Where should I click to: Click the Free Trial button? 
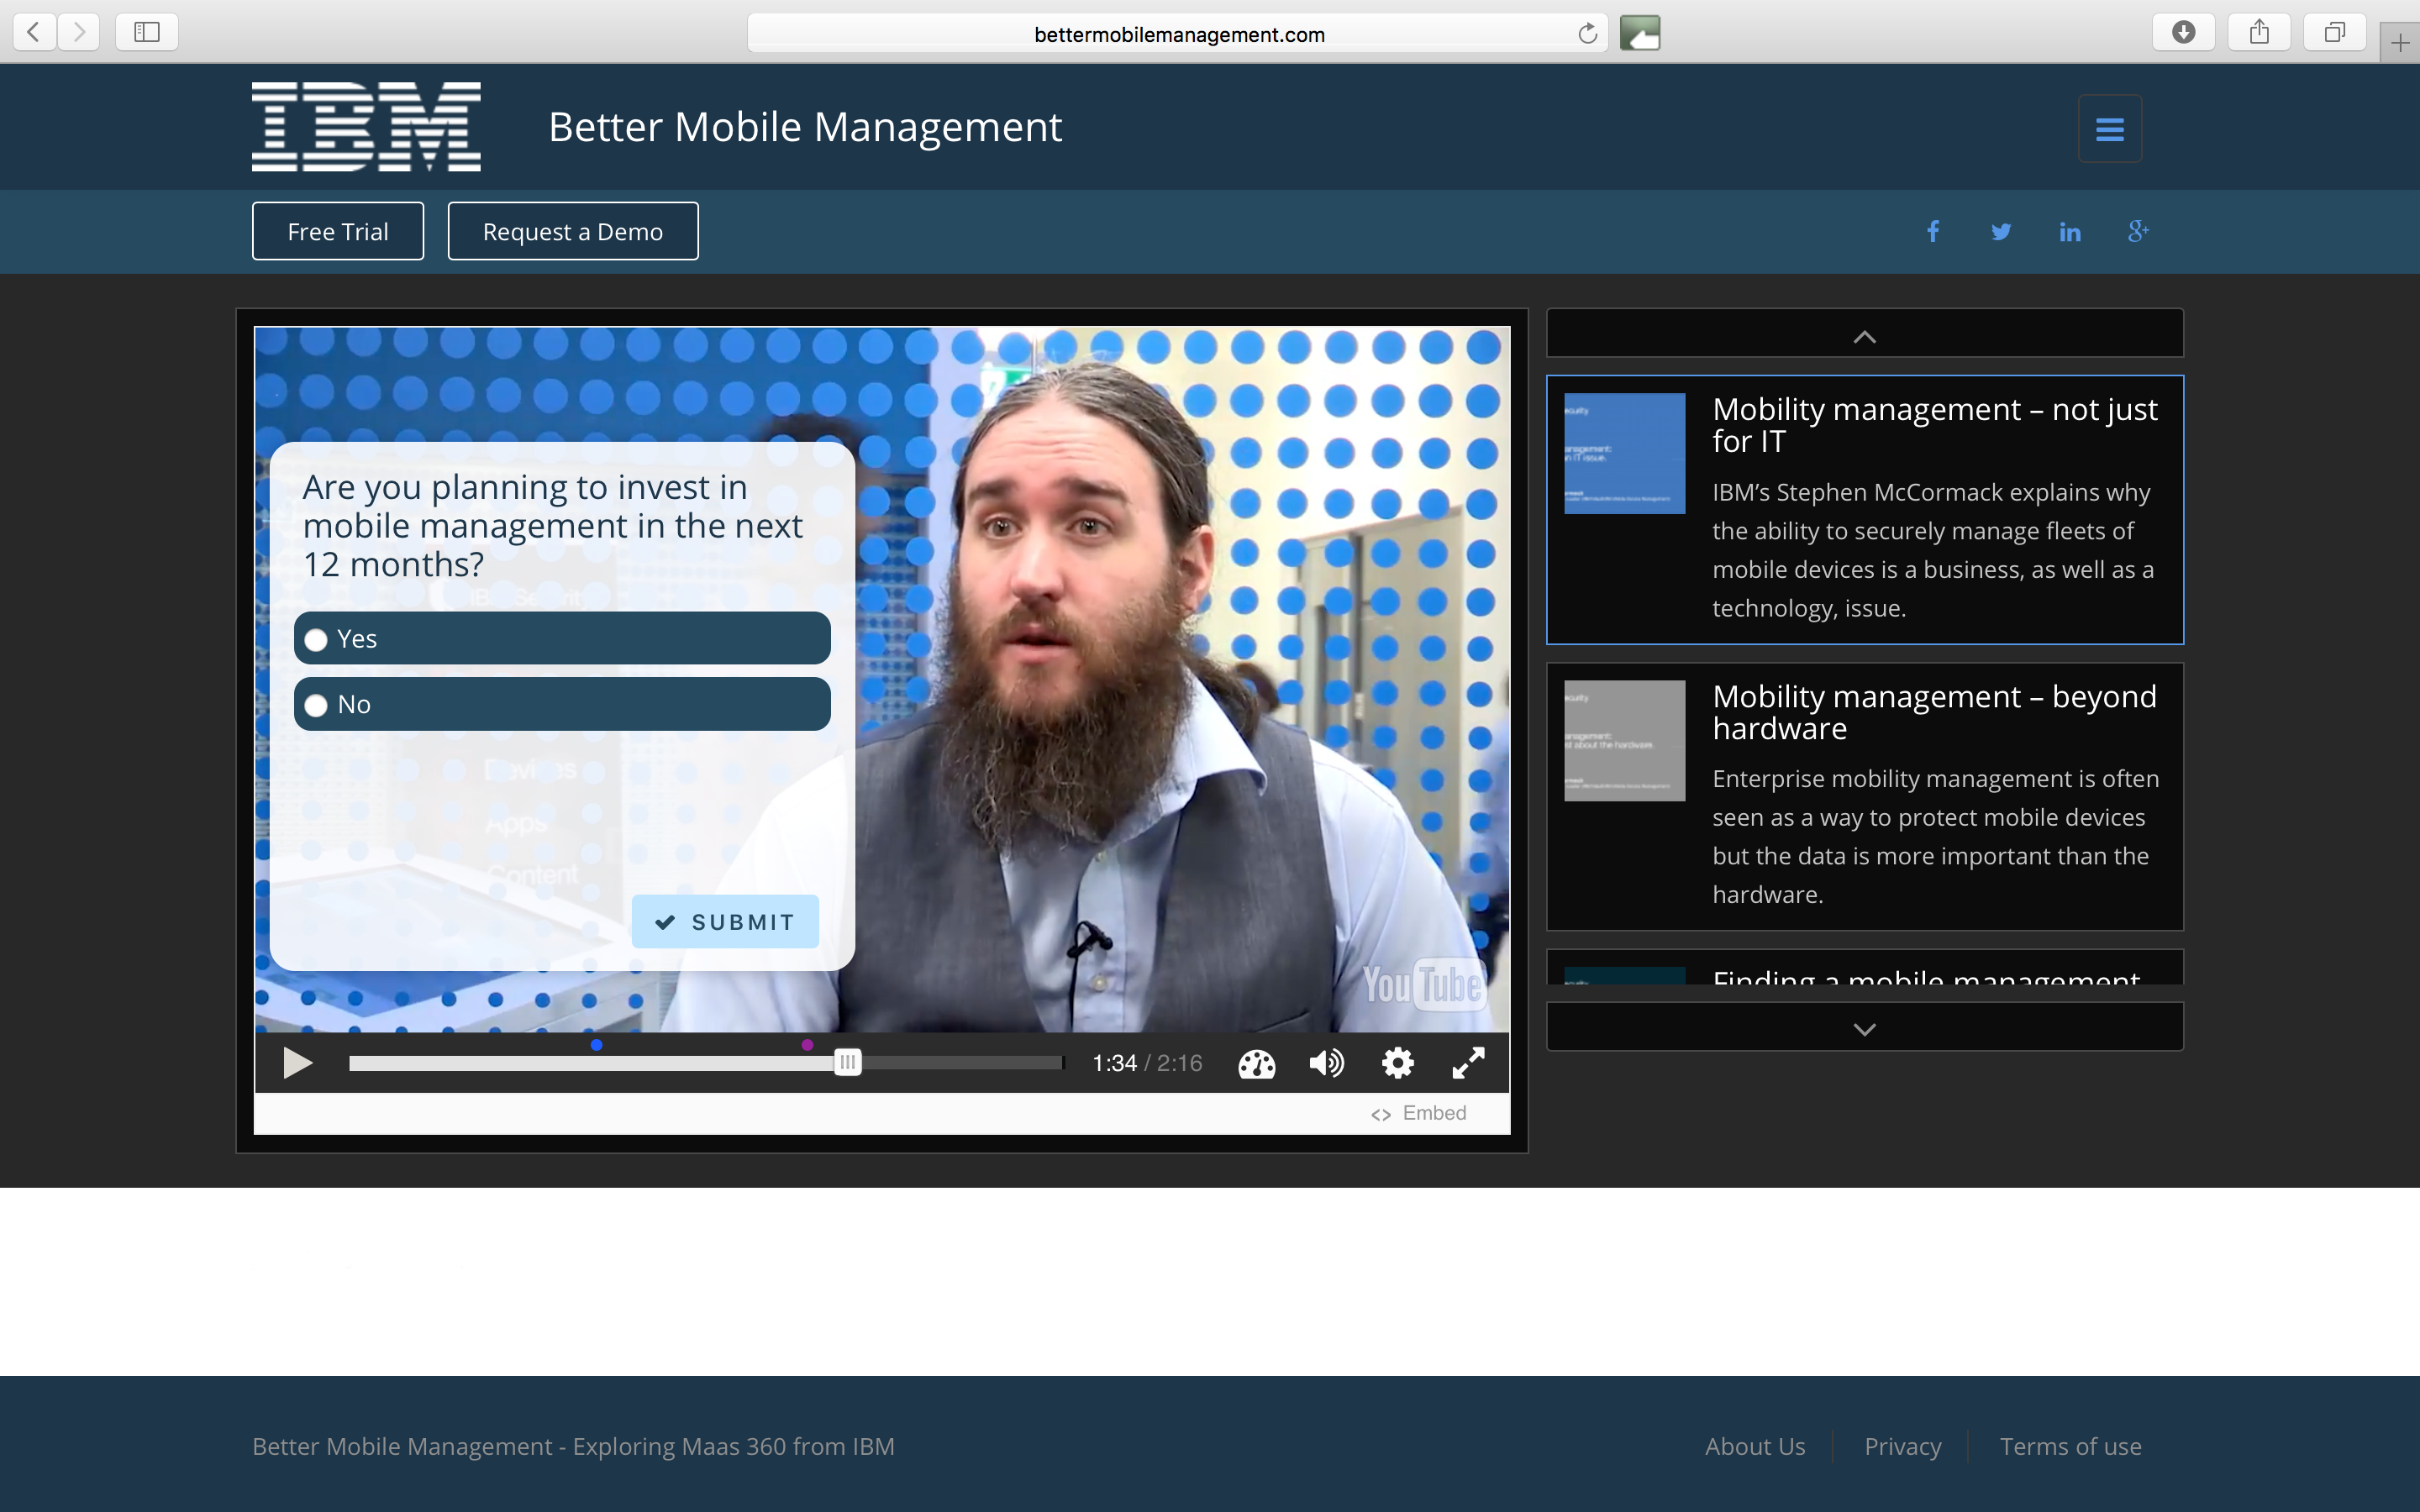click(x=338, y=231)
